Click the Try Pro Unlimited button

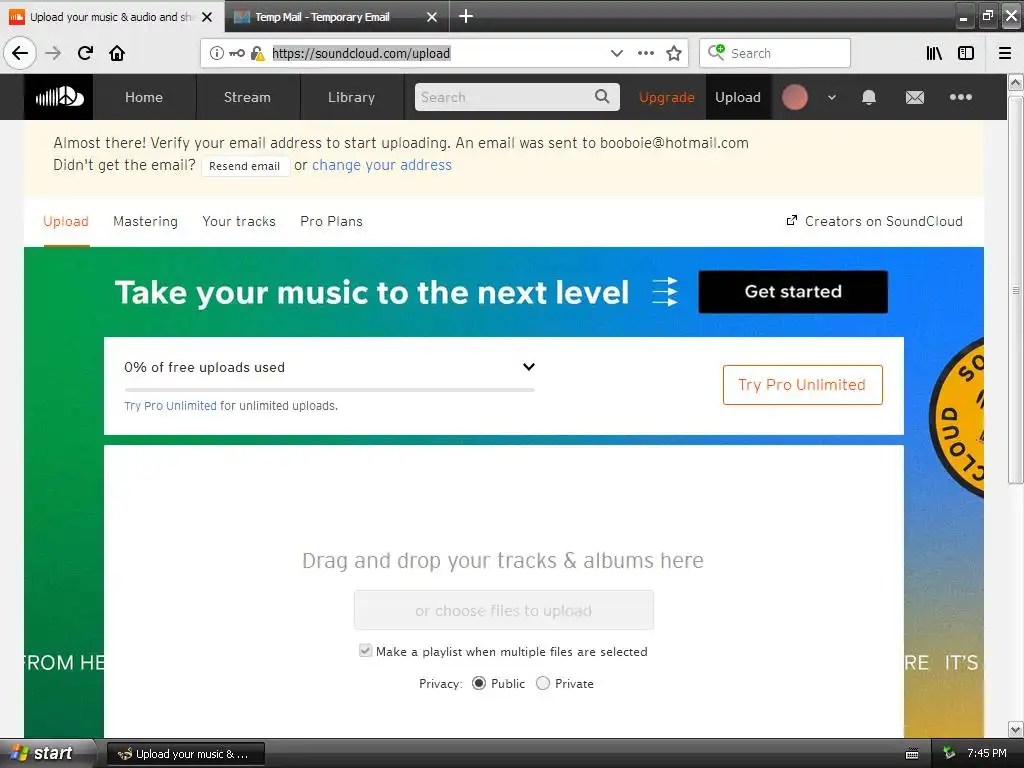point(802,385)
